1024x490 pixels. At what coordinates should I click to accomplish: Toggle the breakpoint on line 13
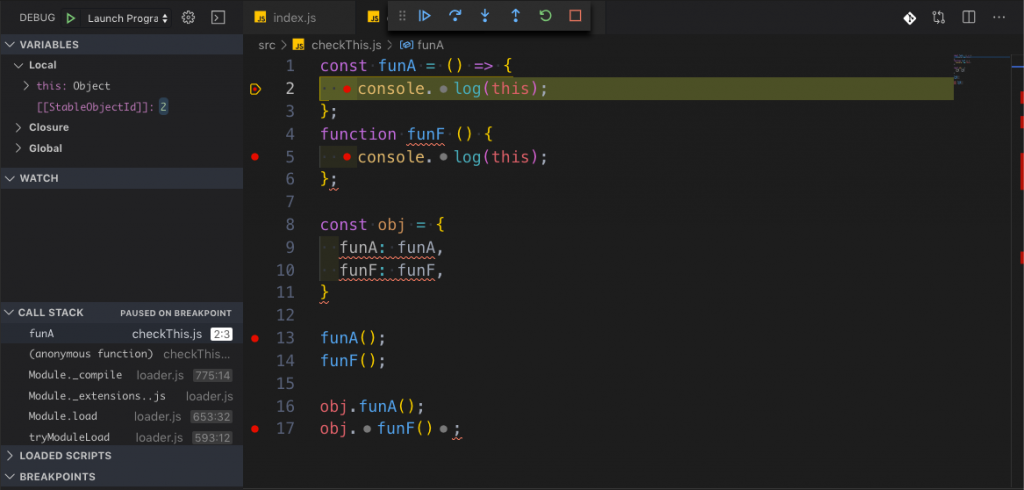[x=255, y=338]
